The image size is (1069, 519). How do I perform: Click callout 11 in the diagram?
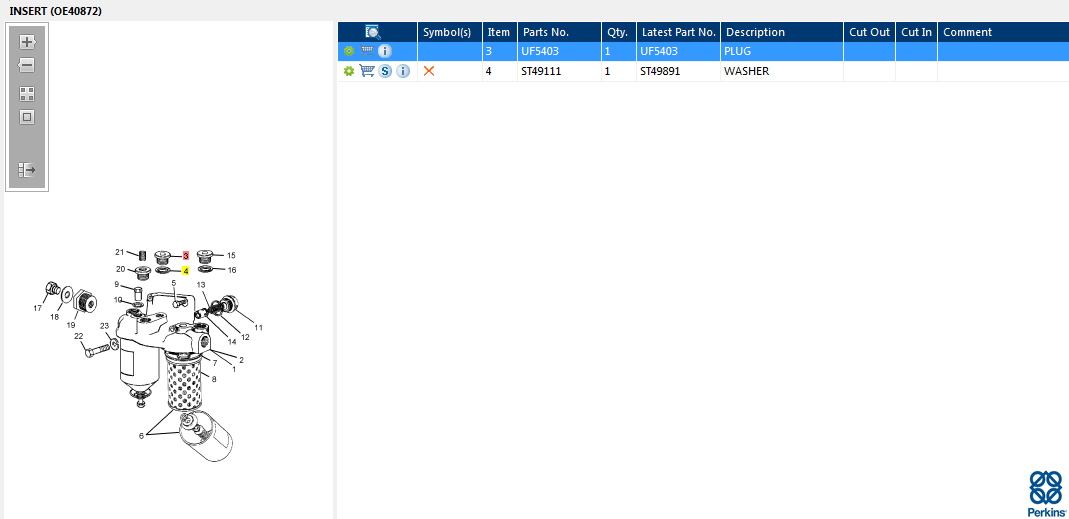[x=258, y=327]
